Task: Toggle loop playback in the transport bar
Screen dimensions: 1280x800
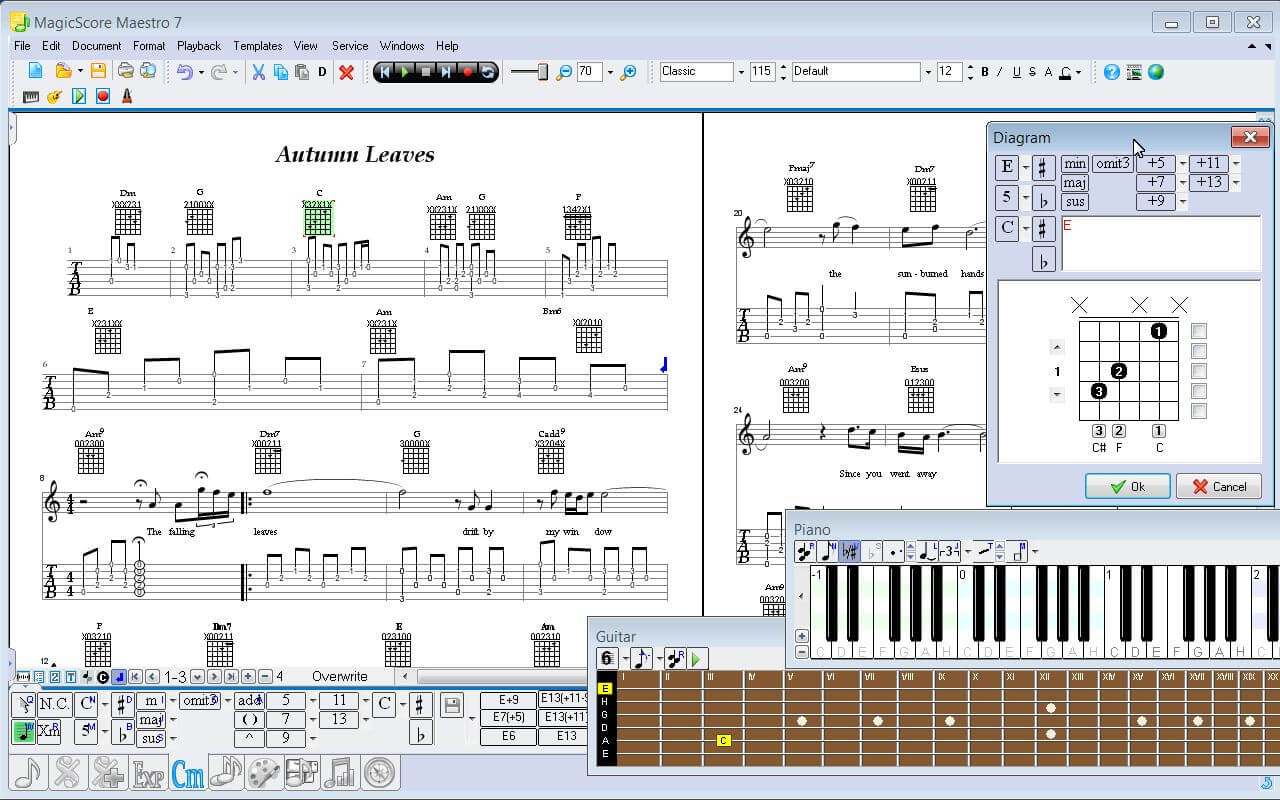Action: (x=487, y=72)
